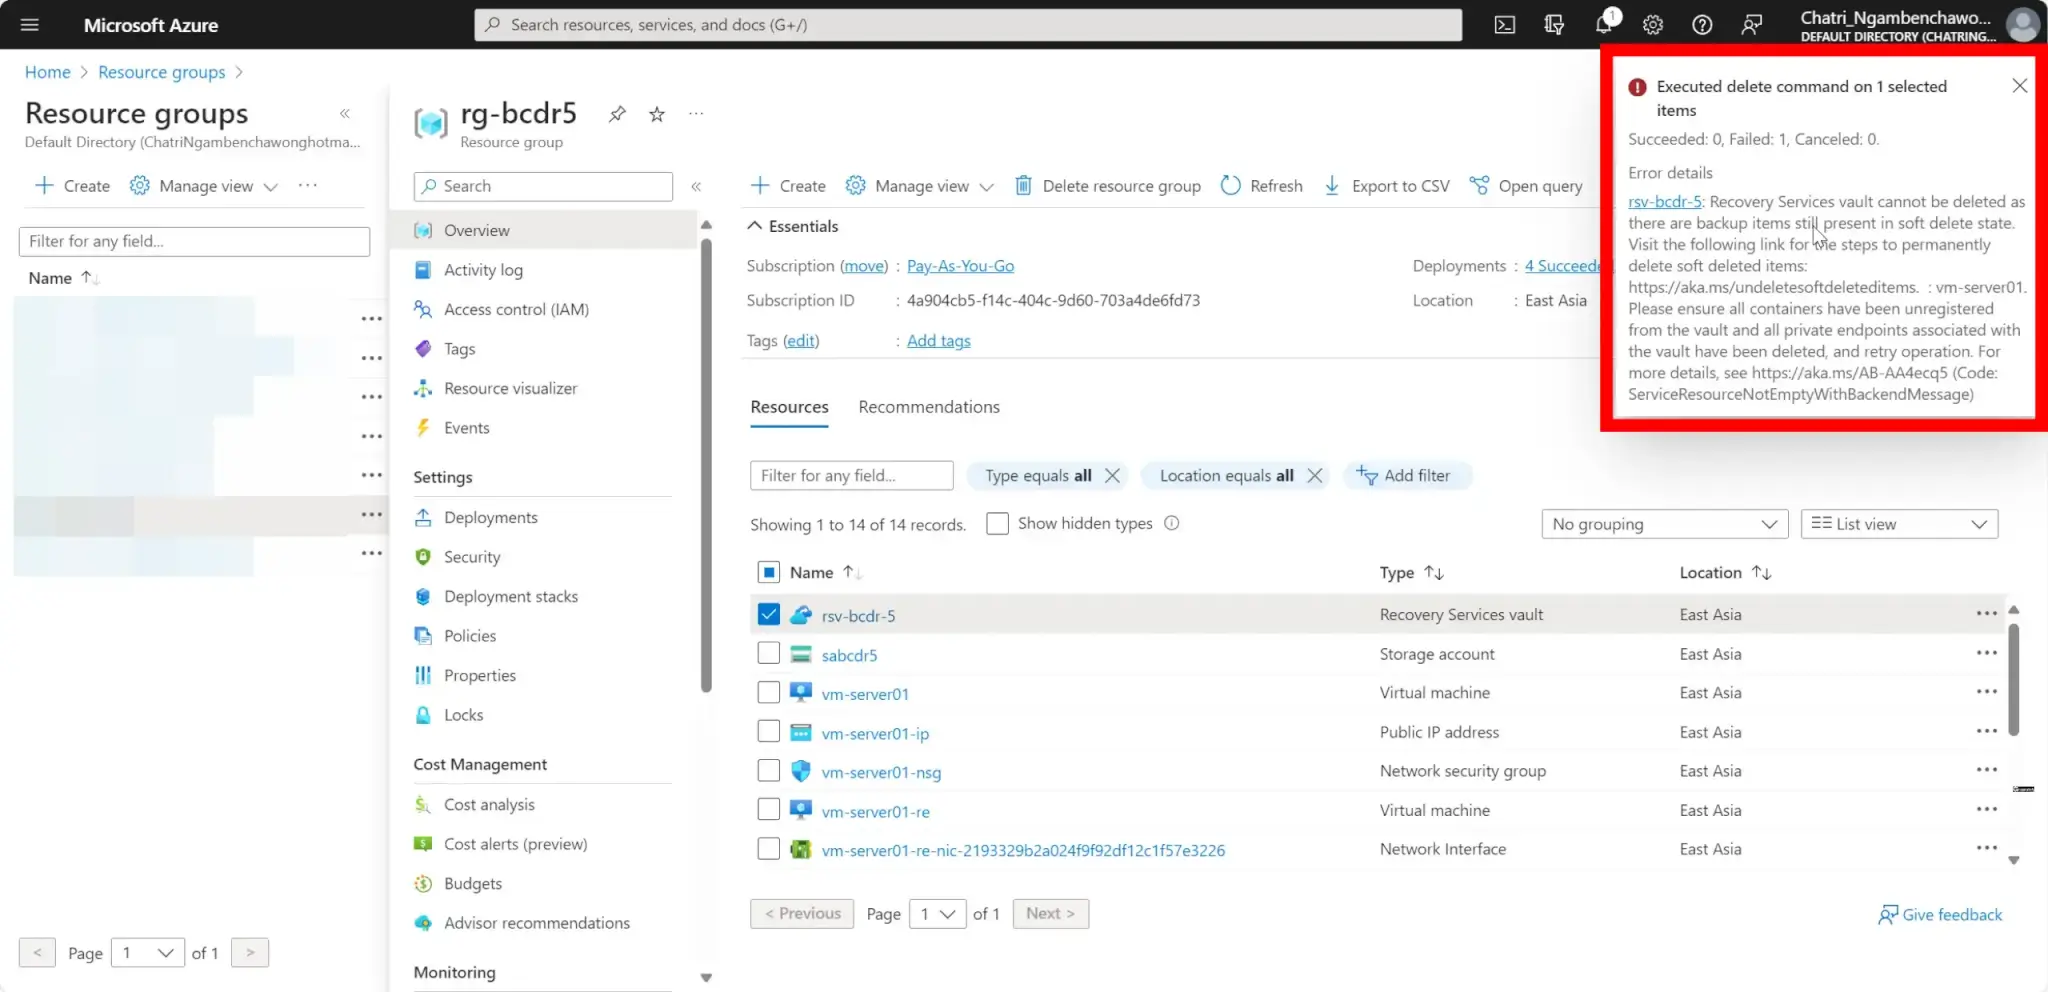Remove the Type equals all filter
2048x992 pixels.
tap(1112, 476)
